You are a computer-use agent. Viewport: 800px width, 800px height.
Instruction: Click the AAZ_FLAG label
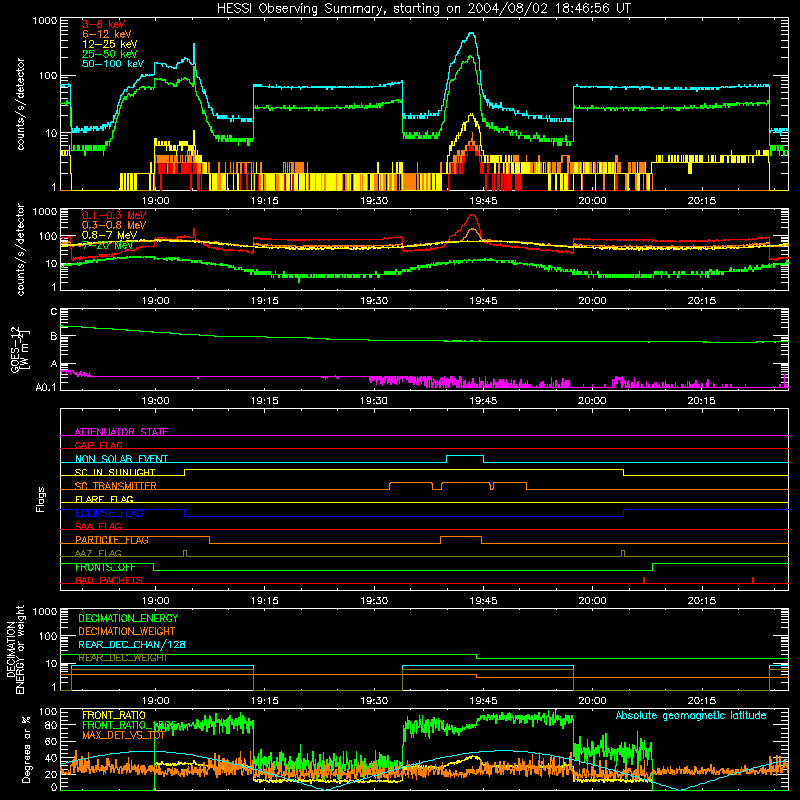coord(98,553)
